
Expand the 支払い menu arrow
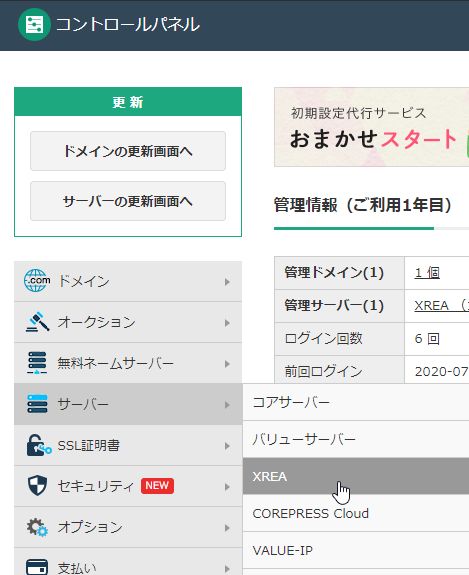pos(227,568)
